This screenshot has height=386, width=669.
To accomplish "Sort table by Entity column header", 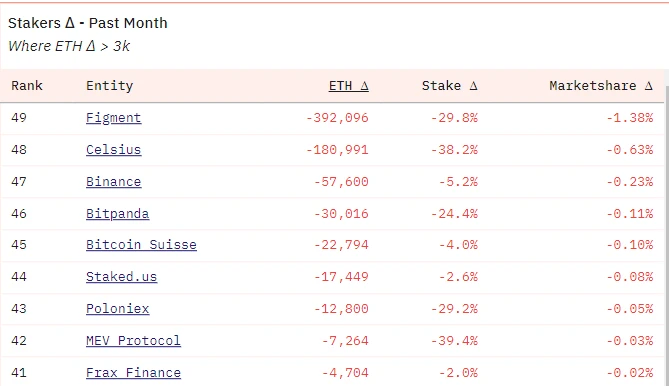I will tap(110, 86).
